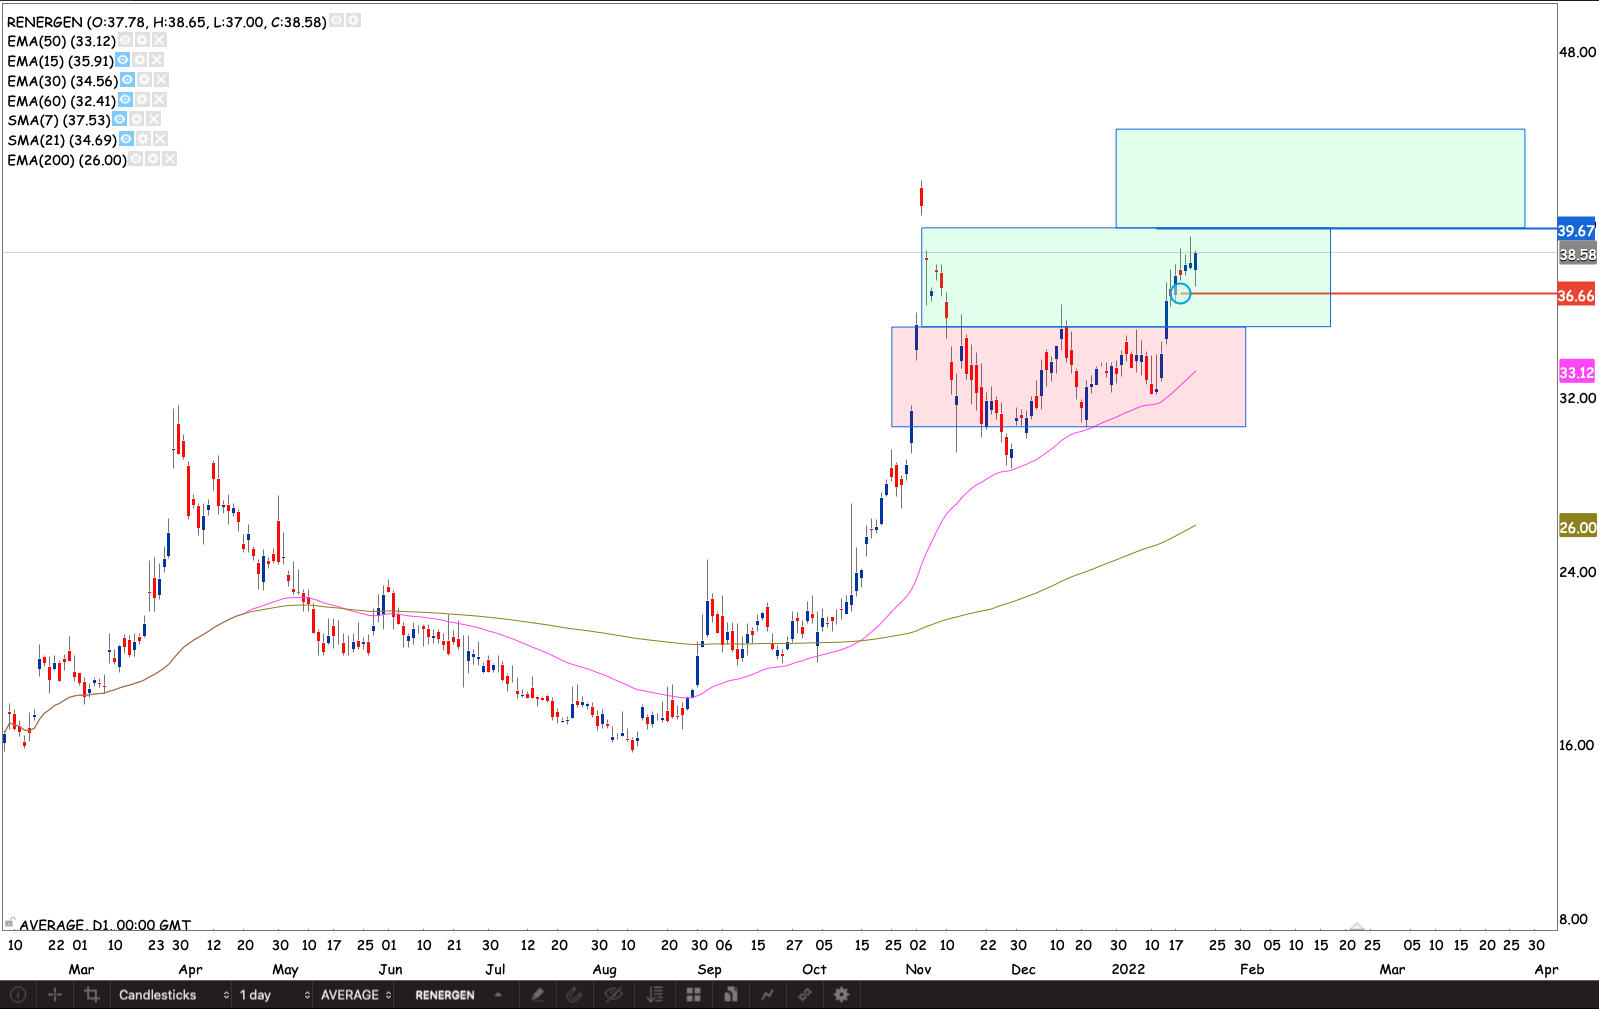Click the magnet snap icon

pyautogui.click(x=574, y=995)
